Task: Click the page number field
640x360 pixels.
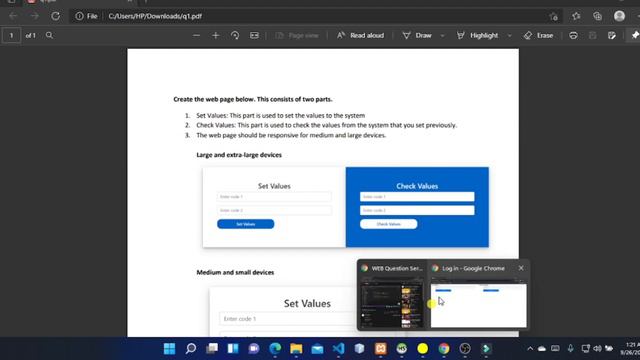Action: [11, 36]
